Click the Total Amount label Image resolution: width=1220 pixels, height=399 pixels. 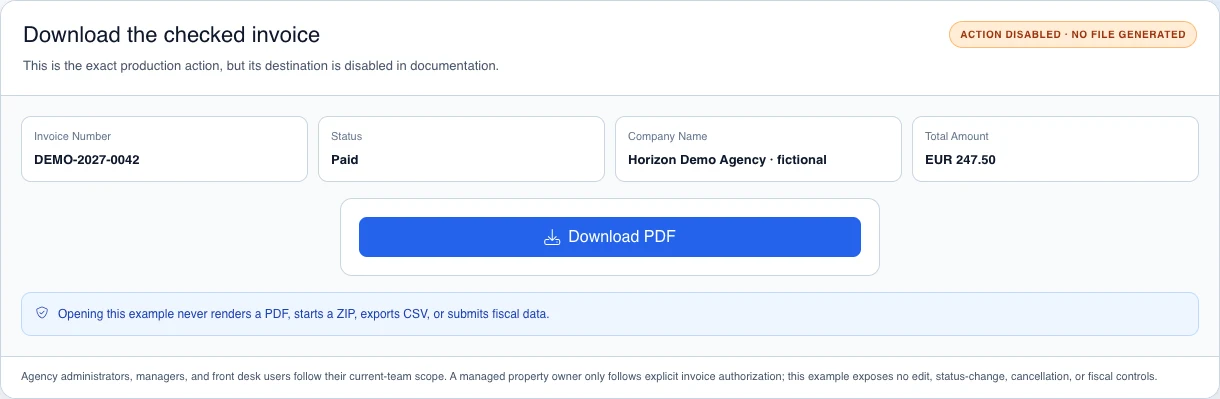(x=956, y=136)
